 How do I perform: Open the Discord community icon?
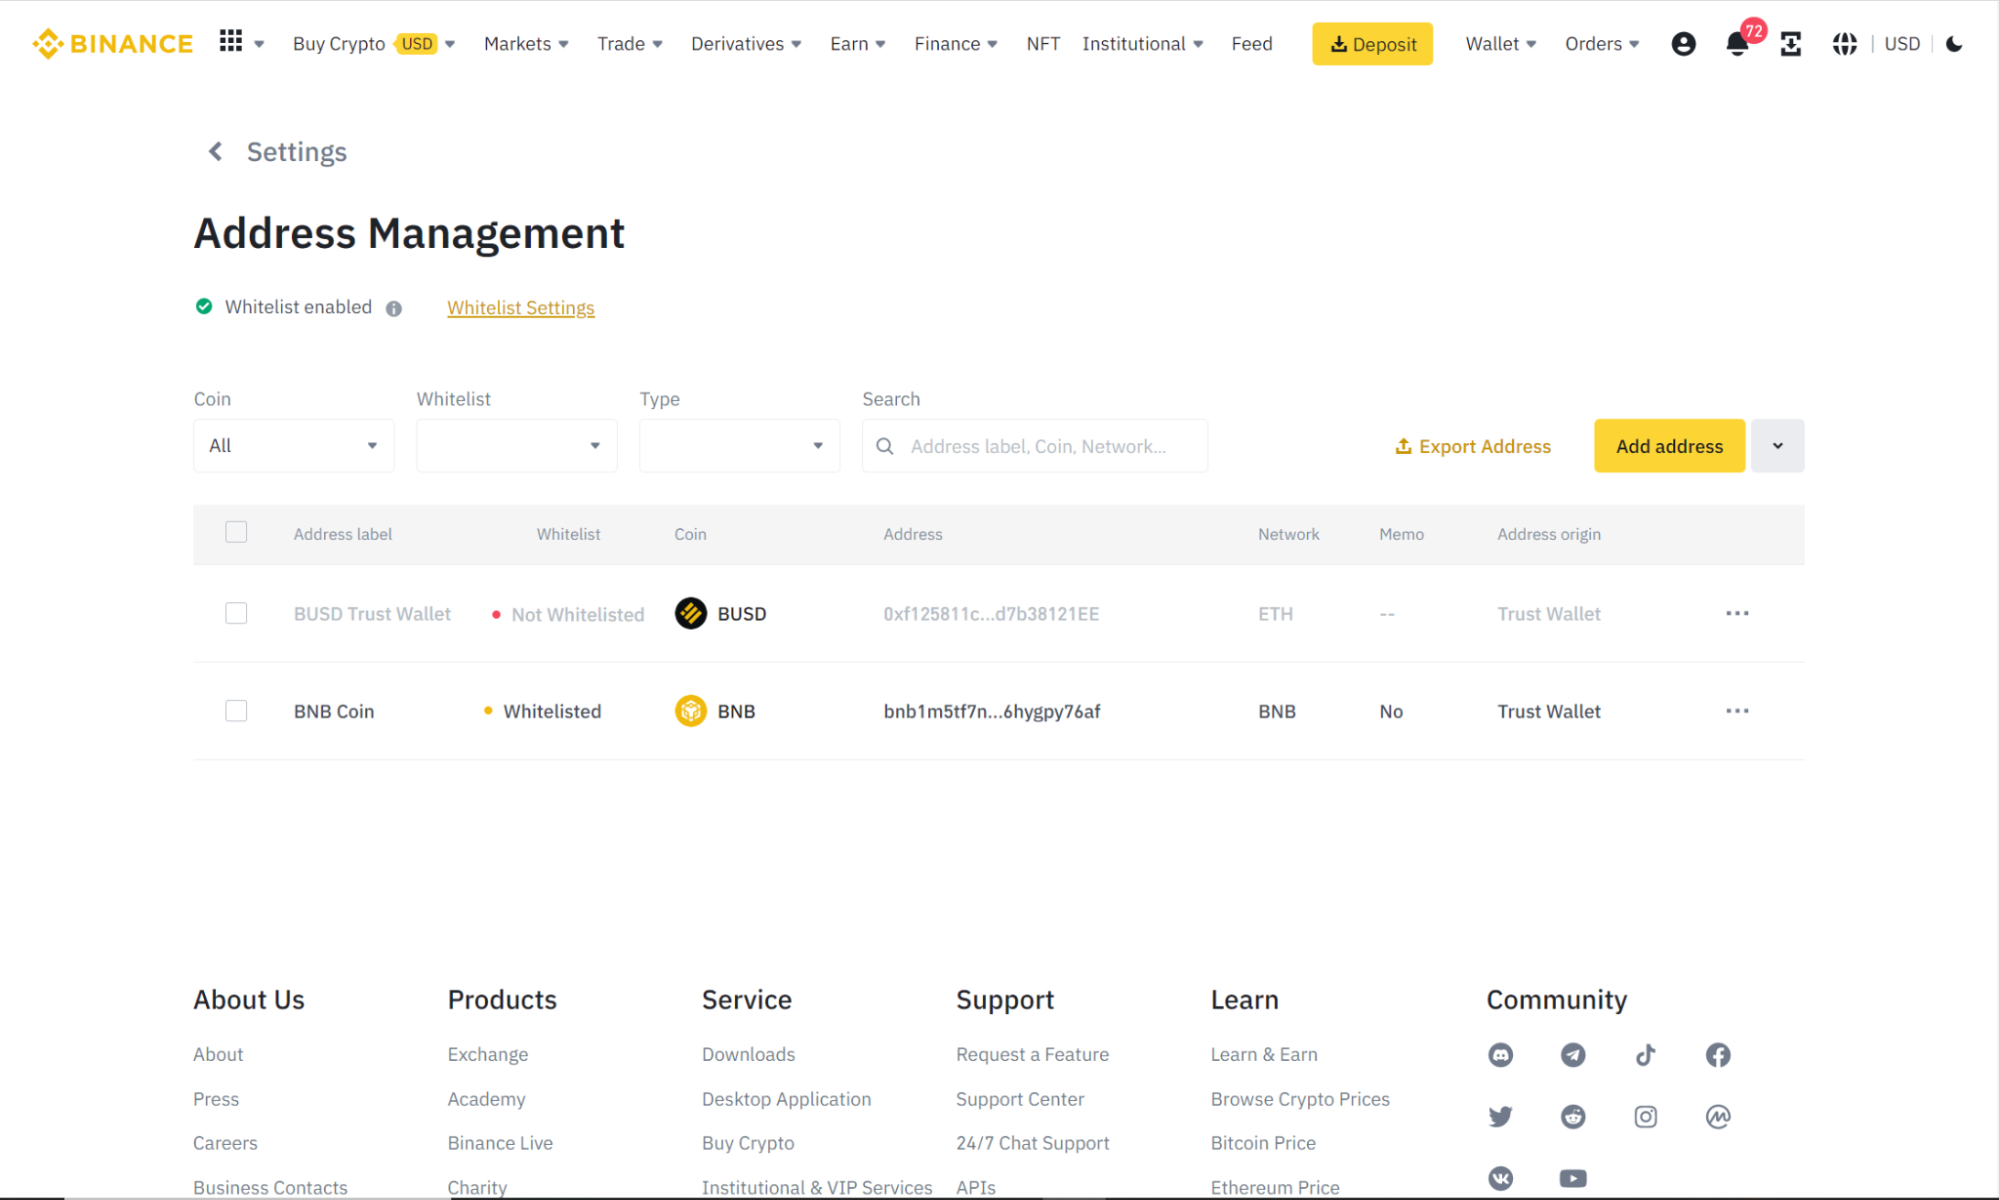point(1500,1055)
